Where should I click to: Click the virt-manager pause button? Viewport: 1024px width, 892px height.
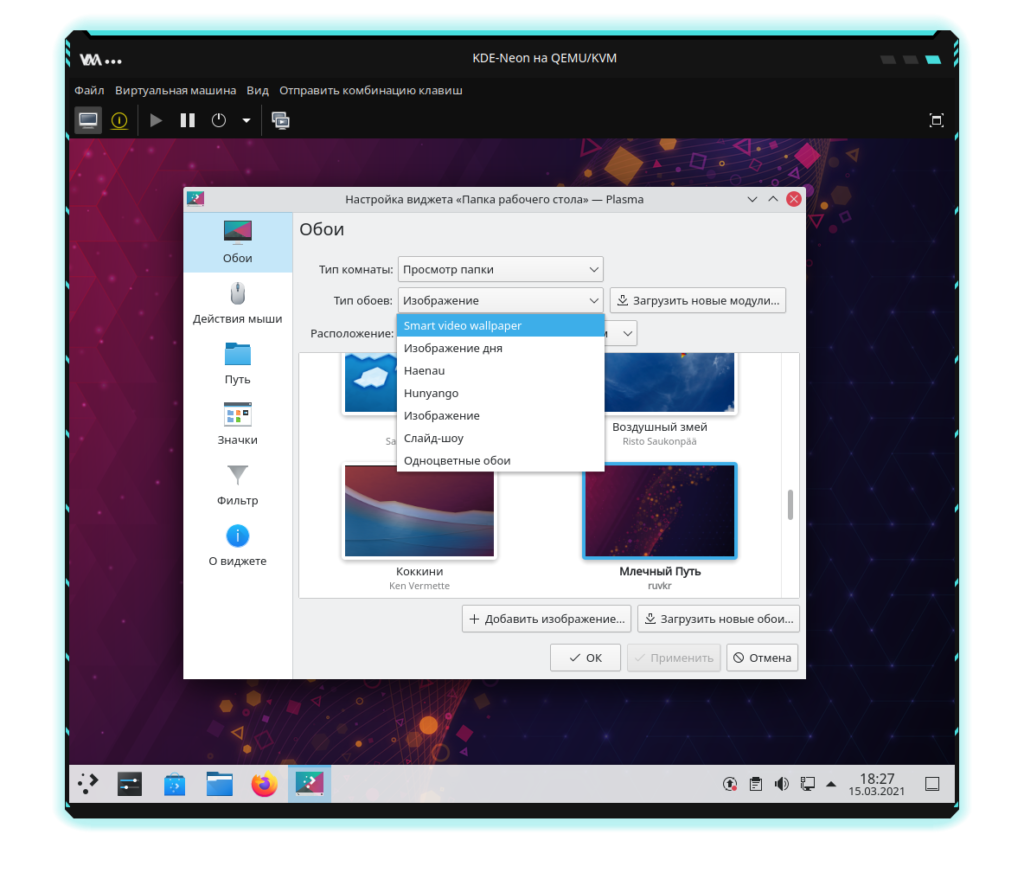pos(187,121)
